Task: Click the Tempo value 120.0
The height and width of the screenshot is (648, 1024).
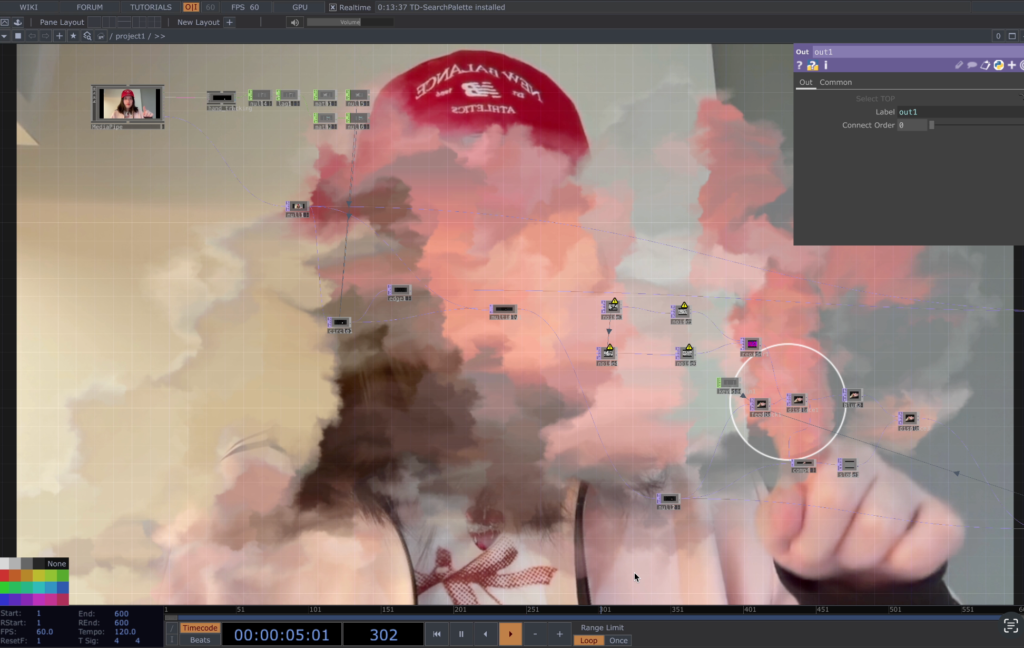Action: [125, 632]
